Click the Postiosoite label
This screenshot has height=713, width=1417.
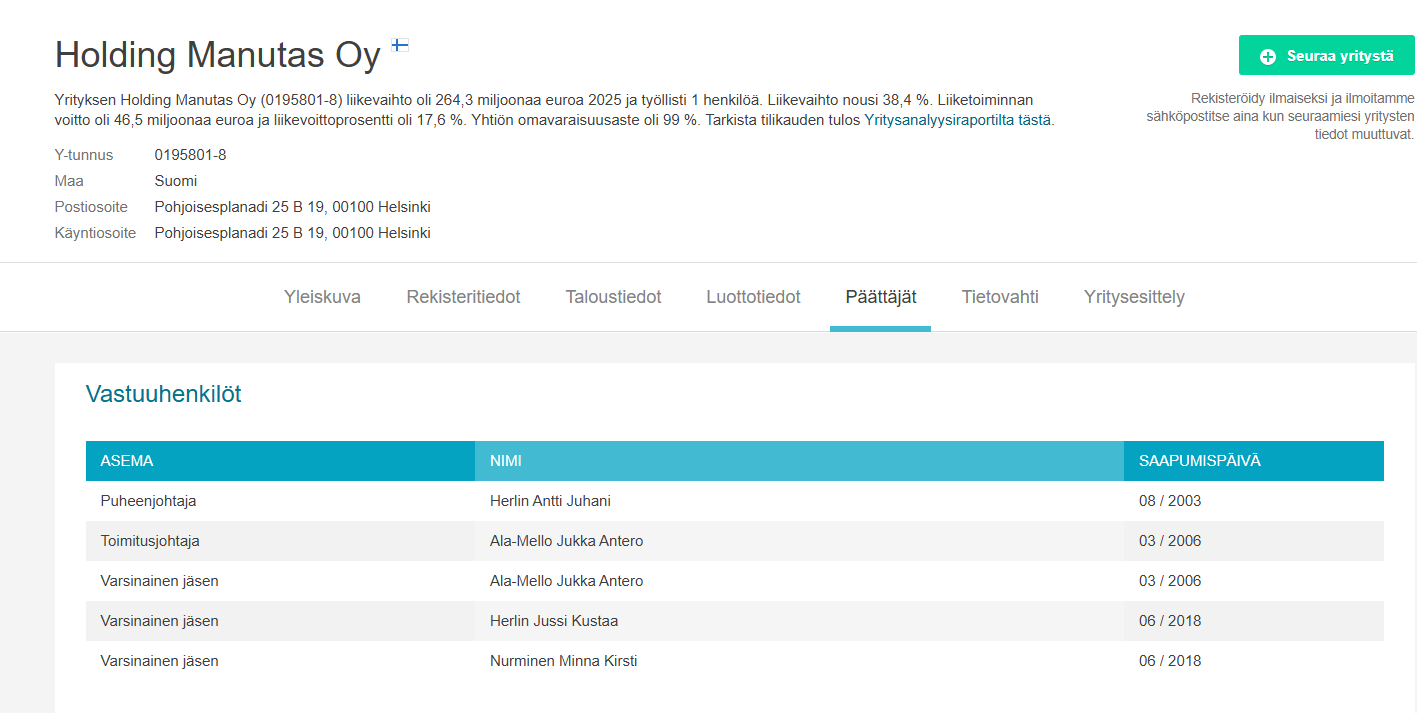pyautogui.click(x=91, y=207)
